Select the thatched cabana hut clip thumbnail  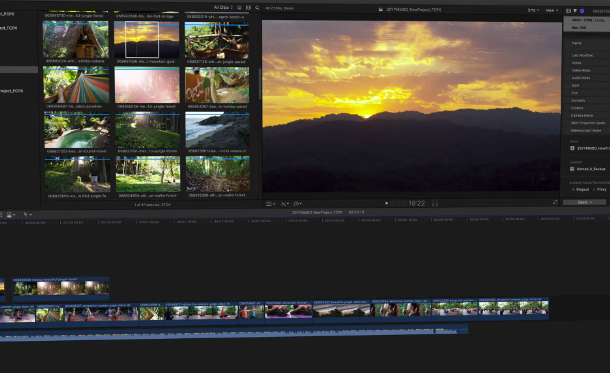click(75, 40)
